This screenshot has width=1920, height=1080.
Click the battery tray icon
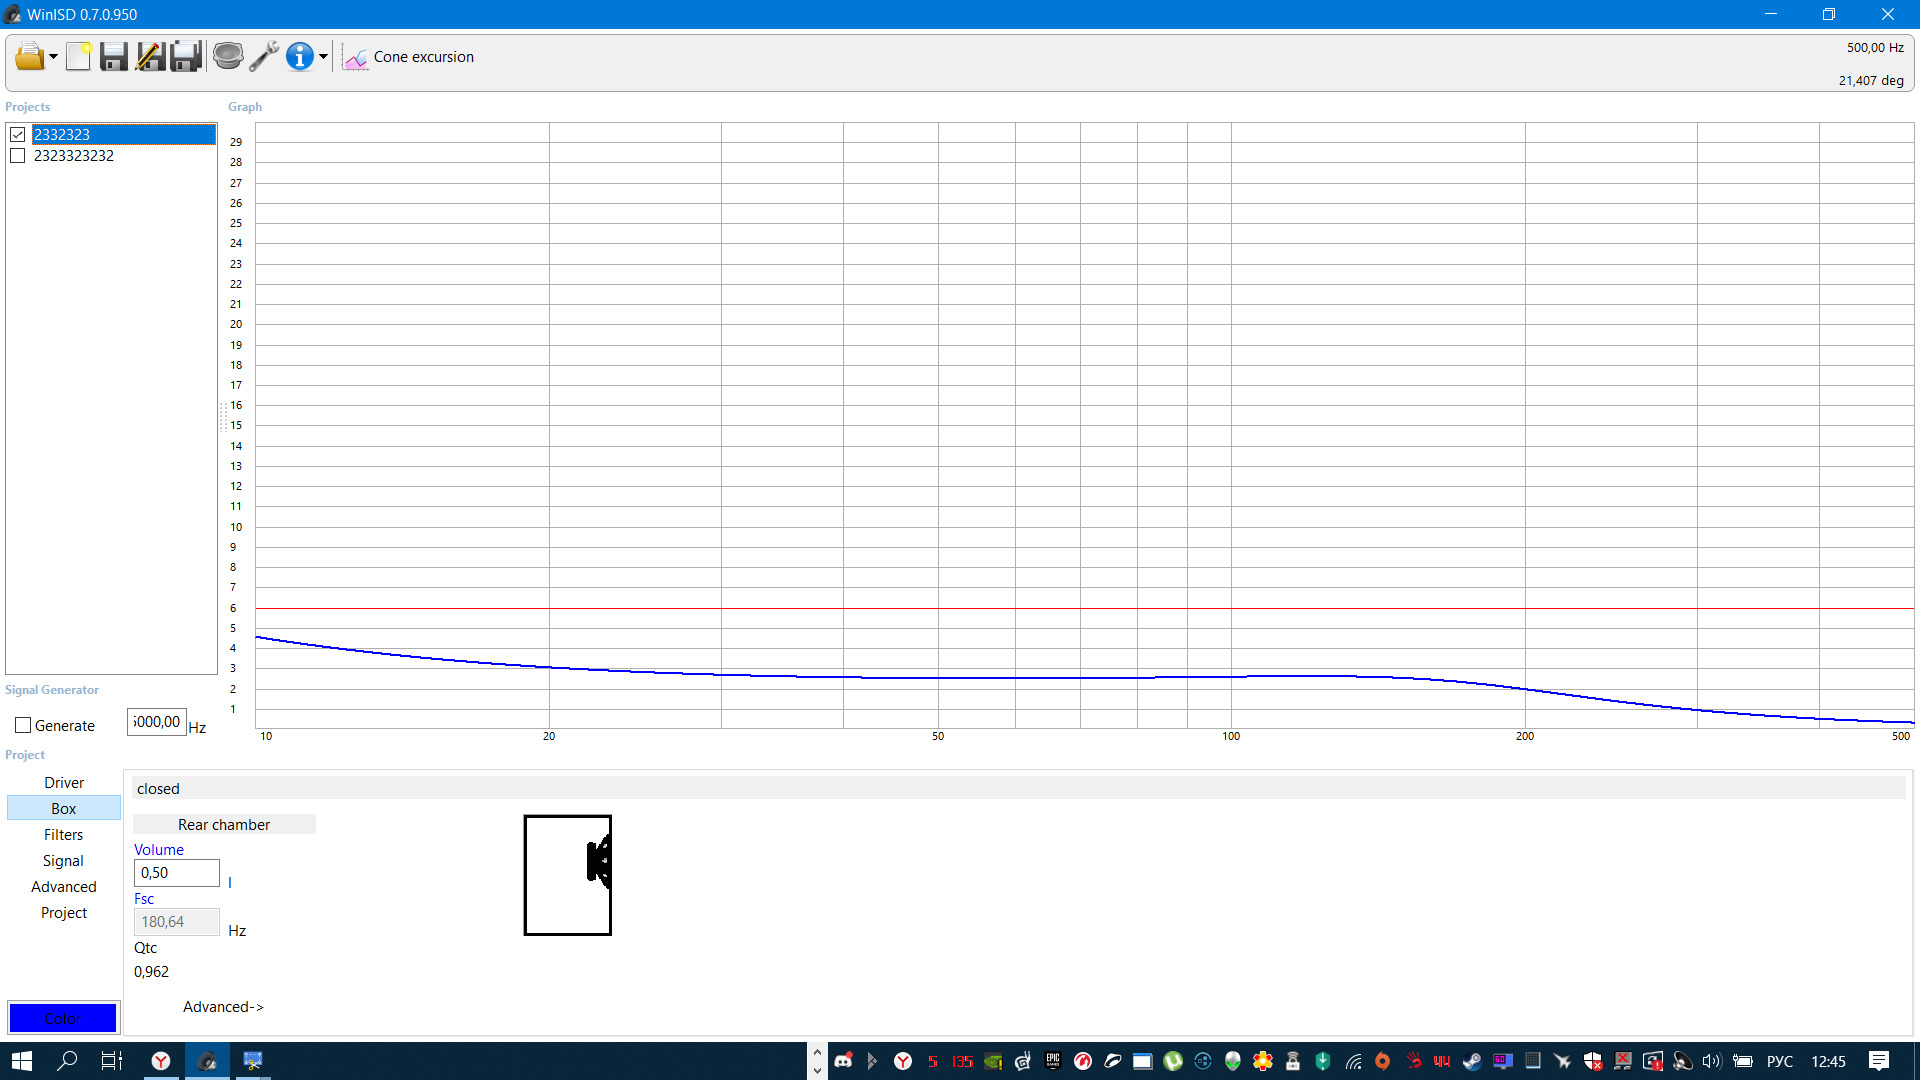1743,1061
